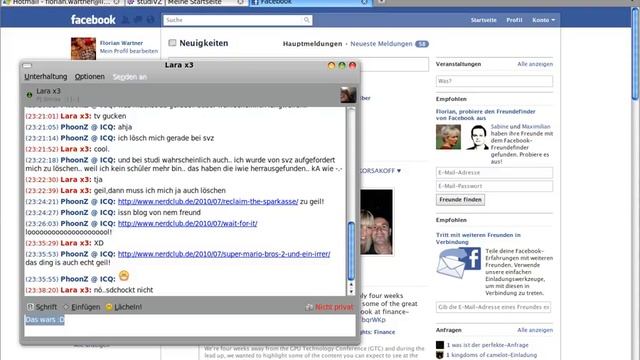The height and width of the screenshot is (360, 640).
Task: Click green online status icon beside Lara x3
Action: click(29, 95)
